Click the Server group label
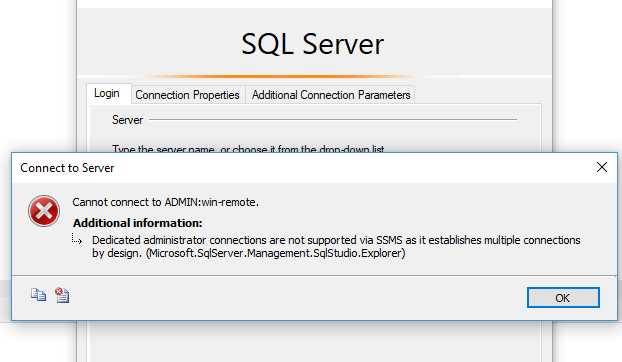This screenshot has height=362, width=622. [127, 120]
